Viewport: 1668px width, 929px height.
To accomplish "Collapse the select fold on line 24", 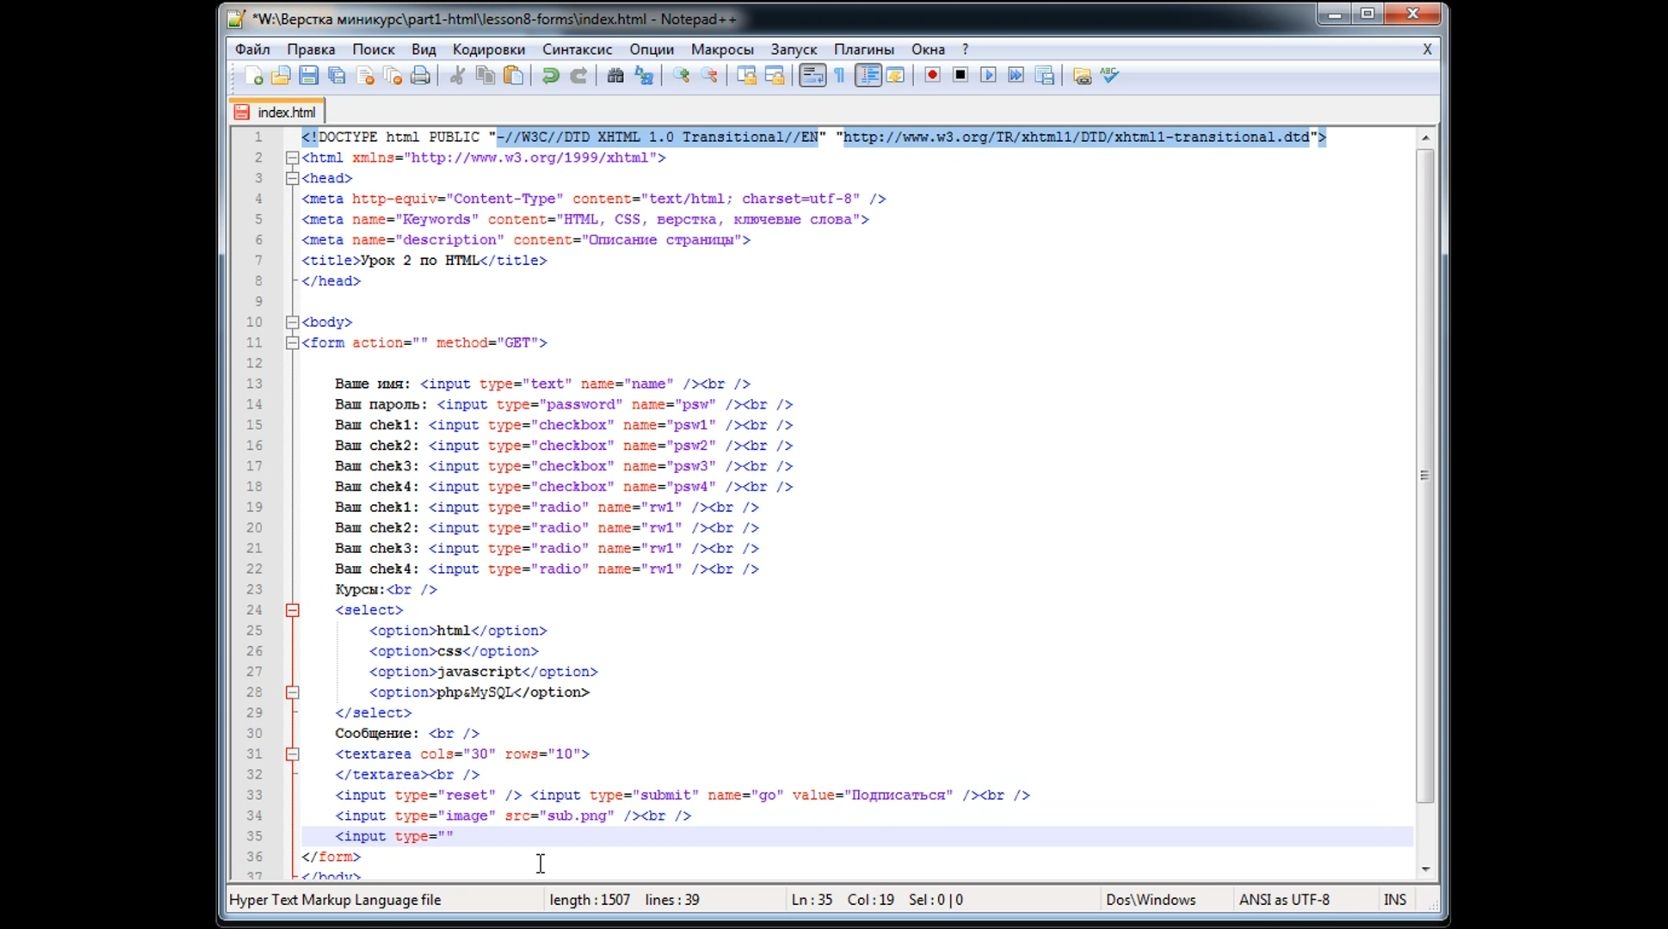I will click(x=292, y=610).
